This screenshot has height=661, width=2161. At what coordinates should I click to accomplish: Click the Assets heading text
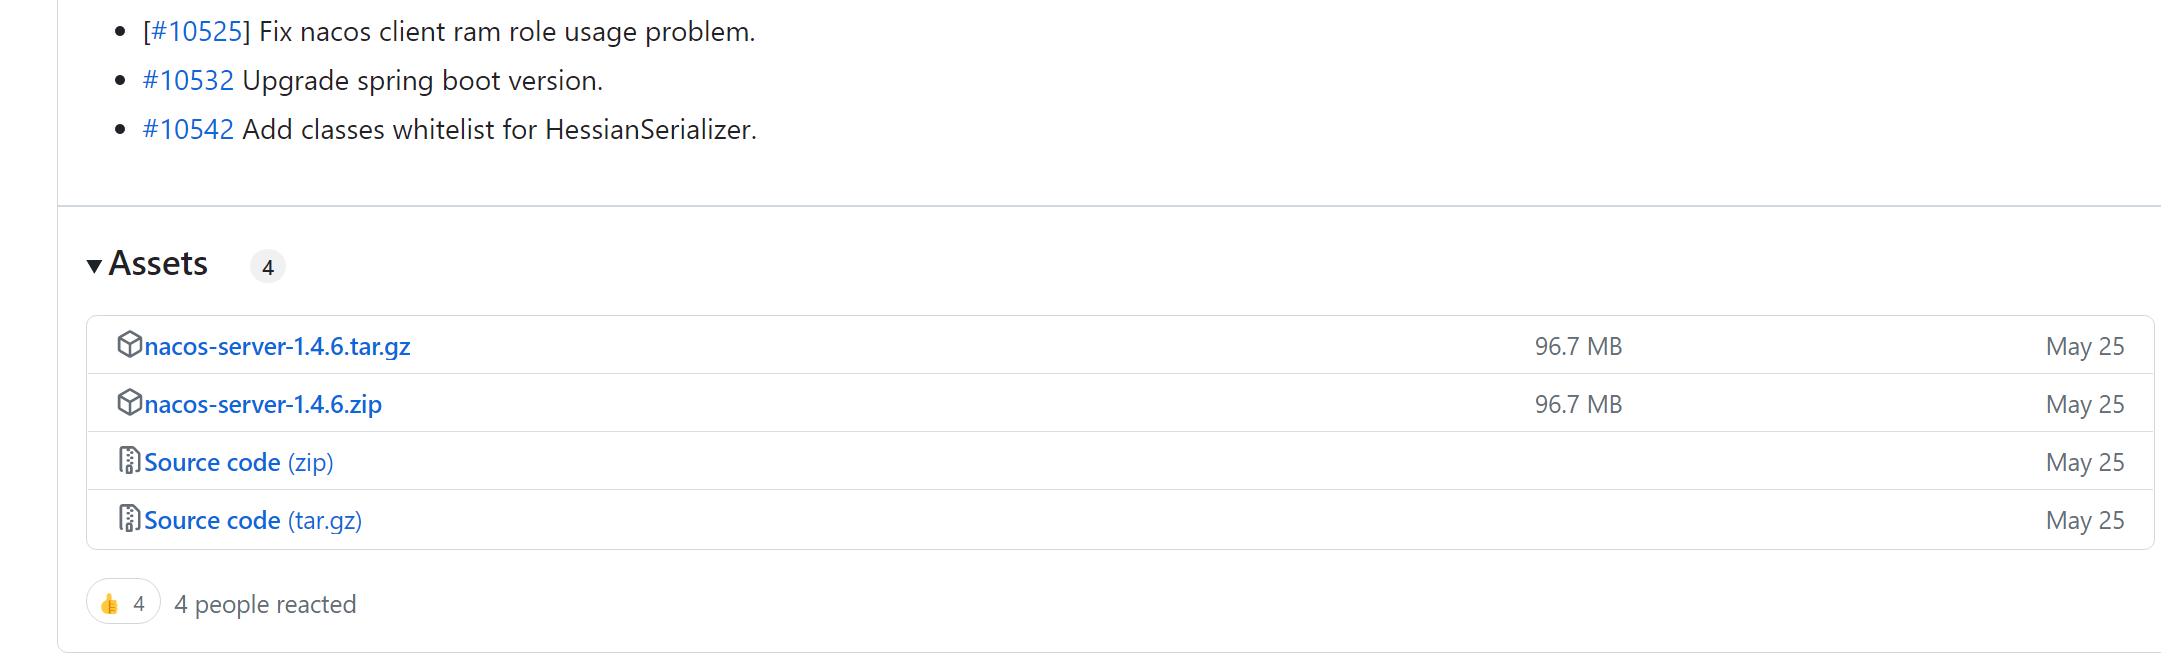pyautogui.click(x=158, y=264)
